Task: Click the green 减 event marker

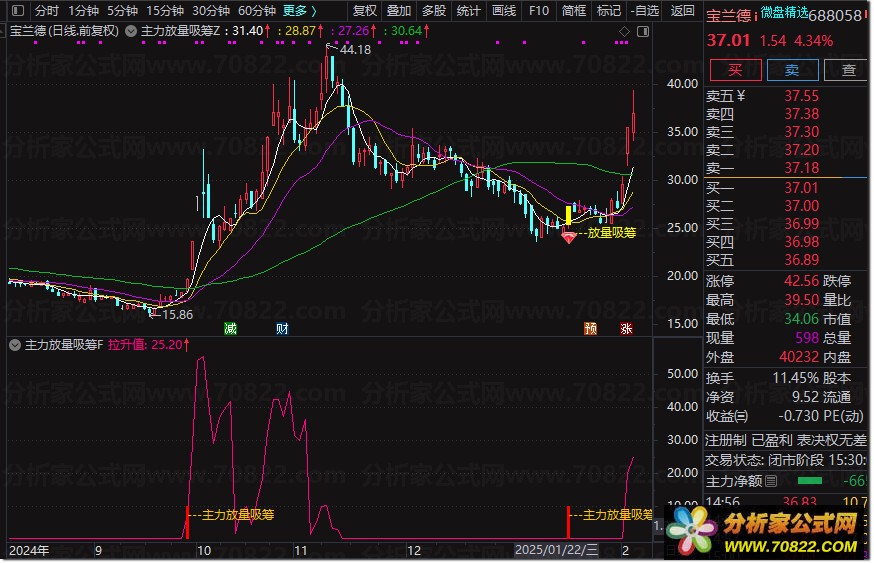Action: tap(230, 328)
